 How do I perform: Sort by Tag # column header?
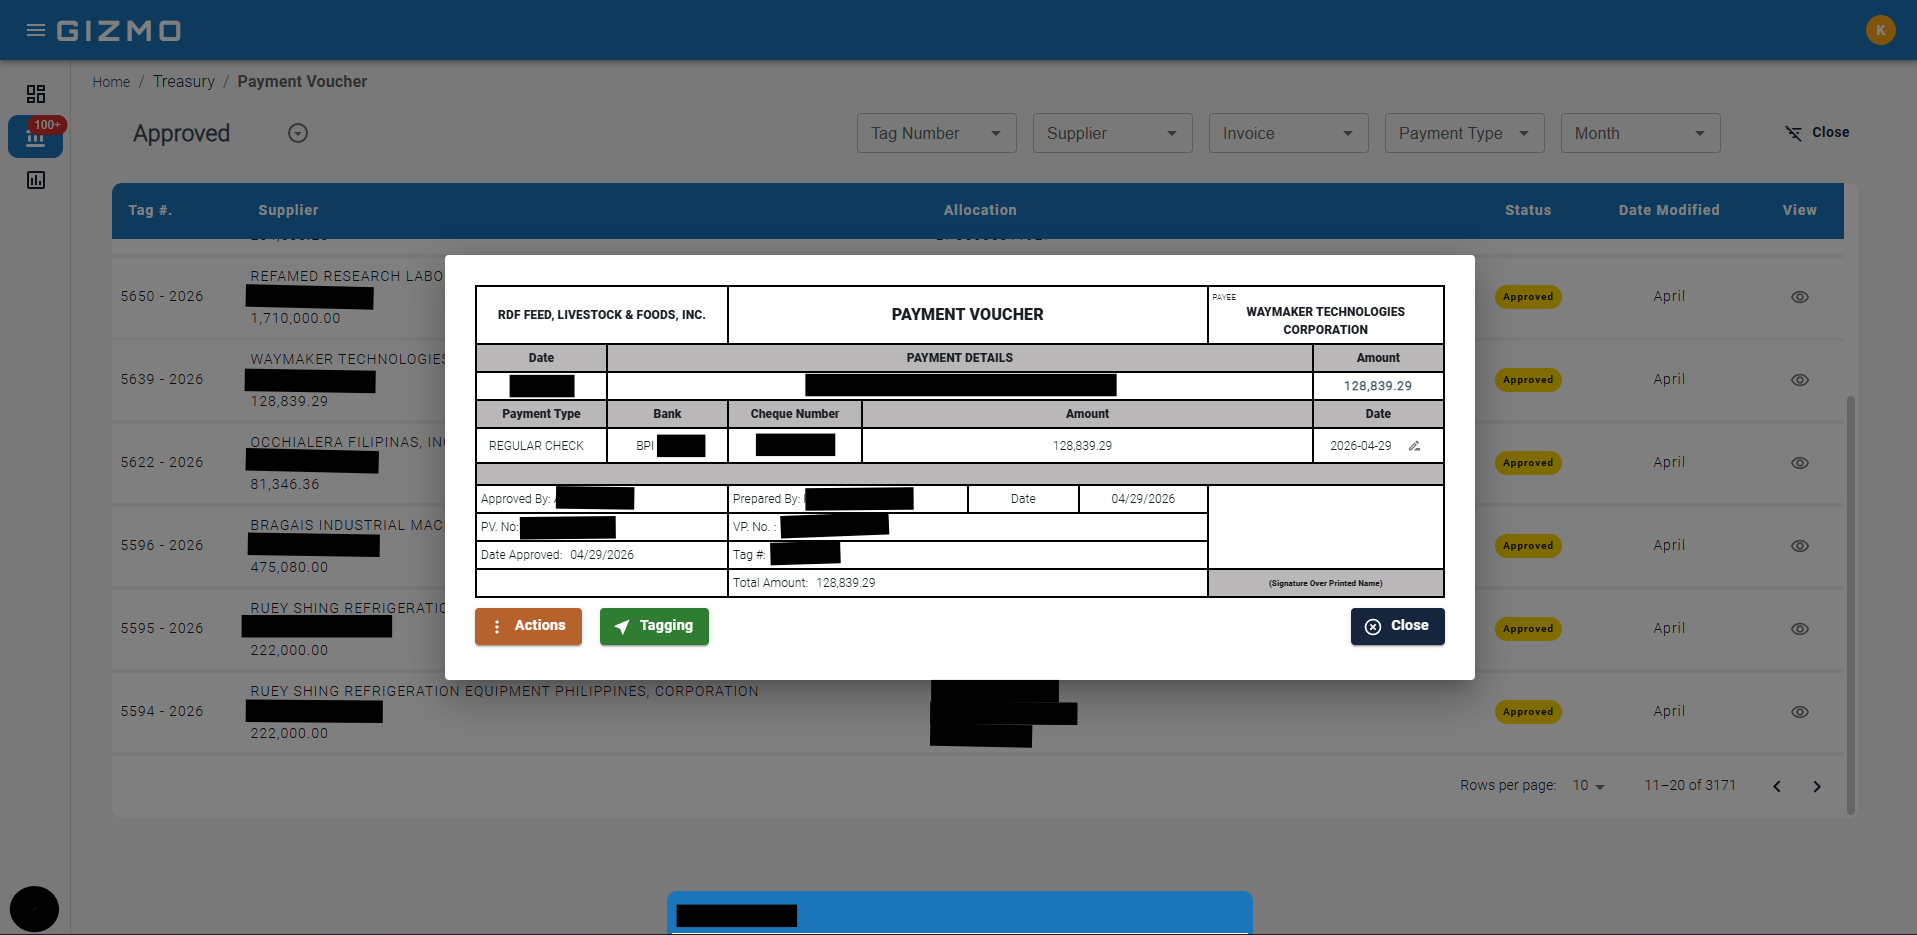(150, 210)
